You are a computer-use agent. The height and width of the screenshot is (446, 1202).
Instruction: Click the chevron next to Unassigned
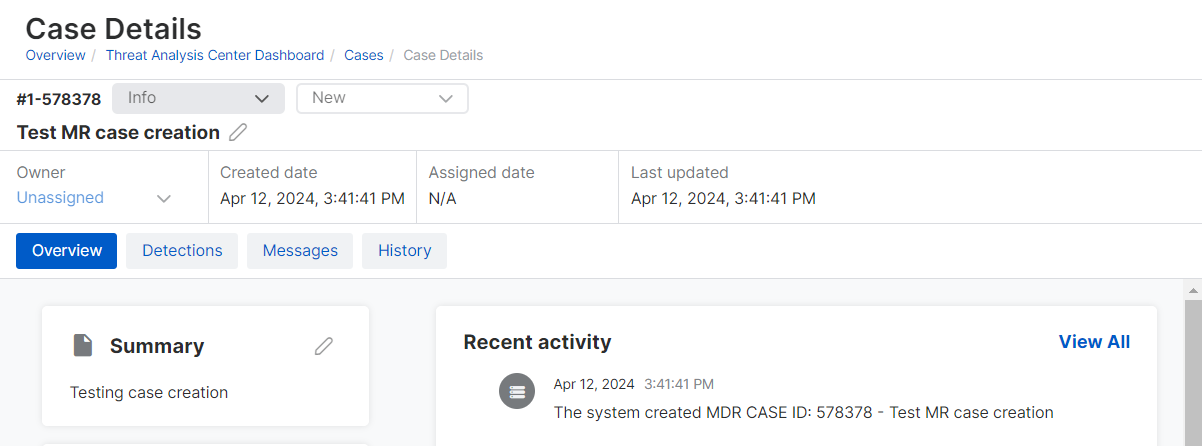[164, 198]
